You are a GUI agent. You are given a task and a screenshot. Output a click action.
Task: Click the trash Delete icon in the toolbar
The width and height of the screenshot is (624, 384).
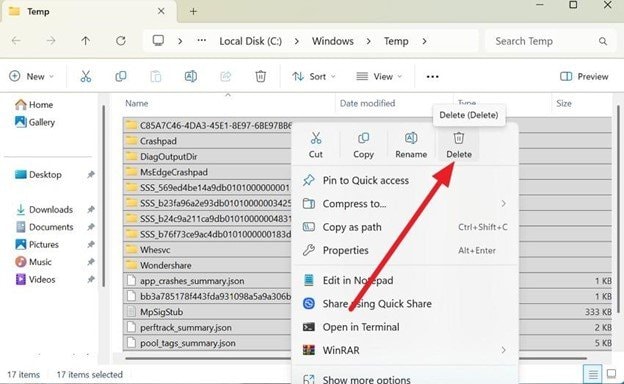click(261, 76)
